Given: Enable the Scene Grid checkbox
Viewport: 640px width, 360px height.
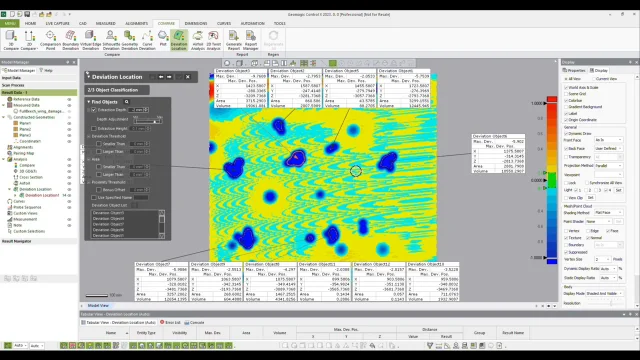Looking at the screenshot, I should pos(566,94).
